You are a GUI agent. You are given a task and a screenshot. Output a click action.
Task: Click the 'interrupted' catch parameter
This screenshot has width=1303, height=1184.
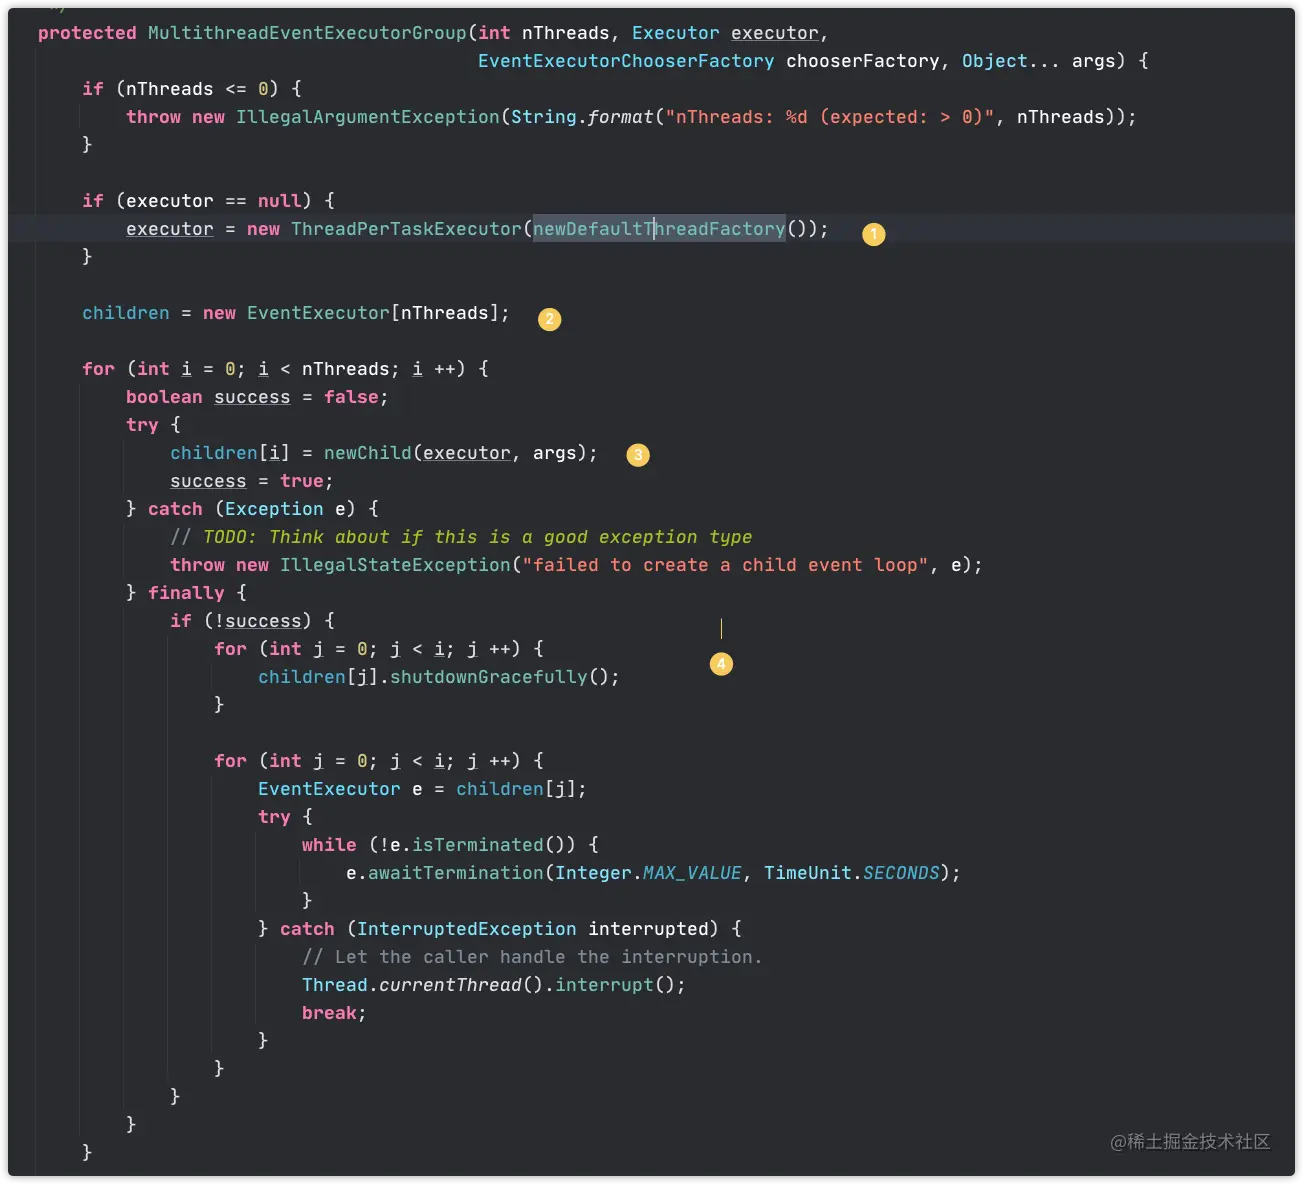coord(648,929)
